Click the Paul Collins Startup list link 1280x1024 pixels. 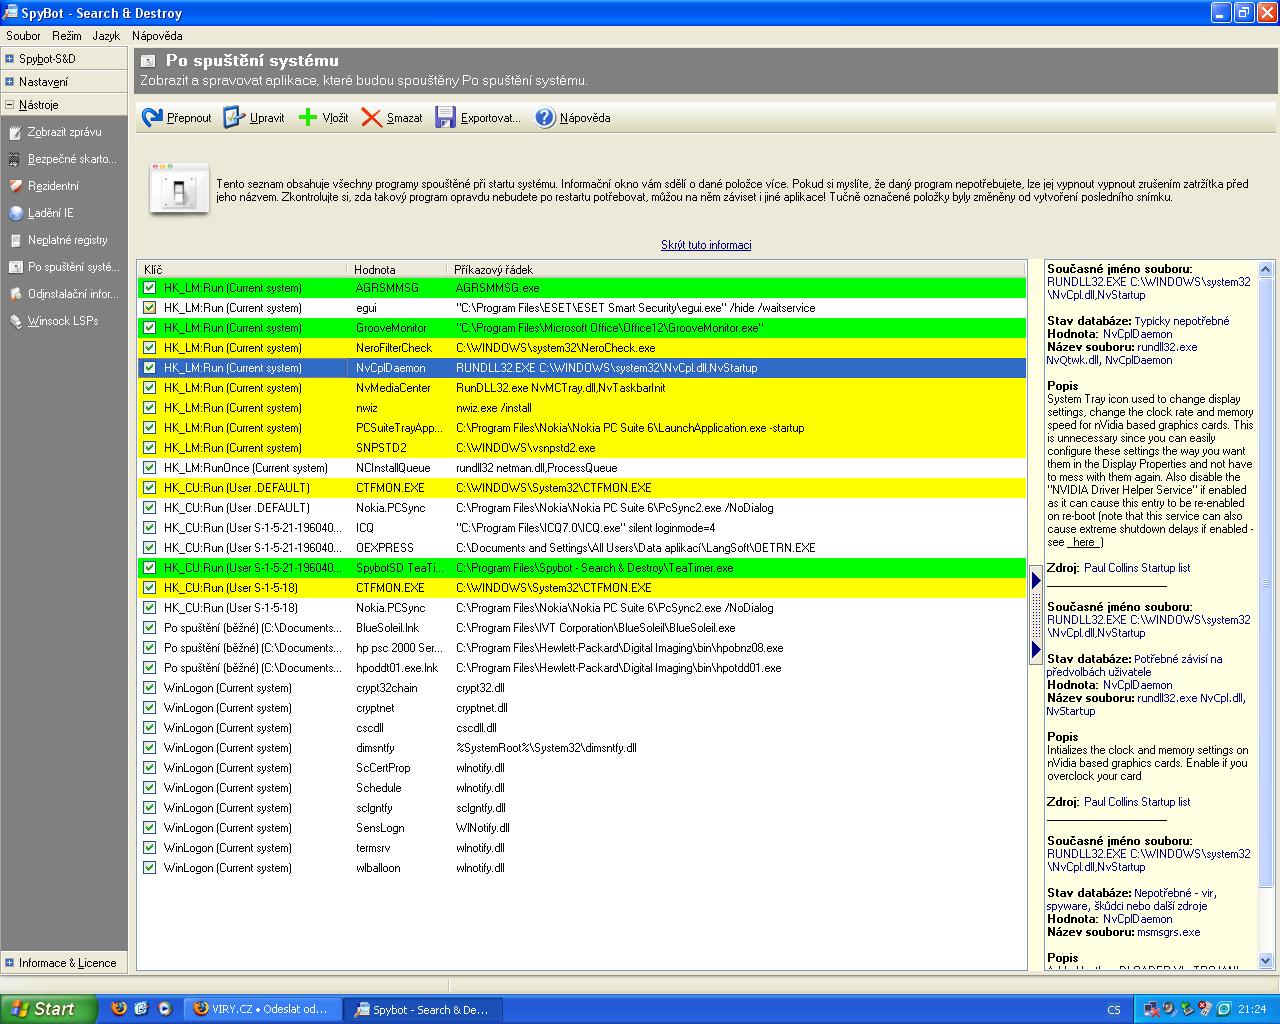[1137, 568]
